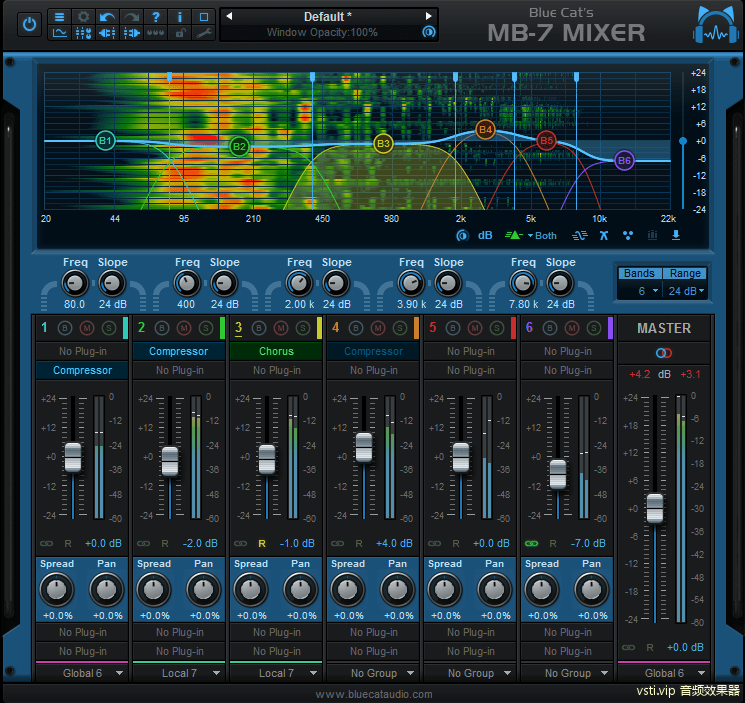Click the mixer faders layout icon
This screenshot has height=703, width=745.
(x=84, y=33)
